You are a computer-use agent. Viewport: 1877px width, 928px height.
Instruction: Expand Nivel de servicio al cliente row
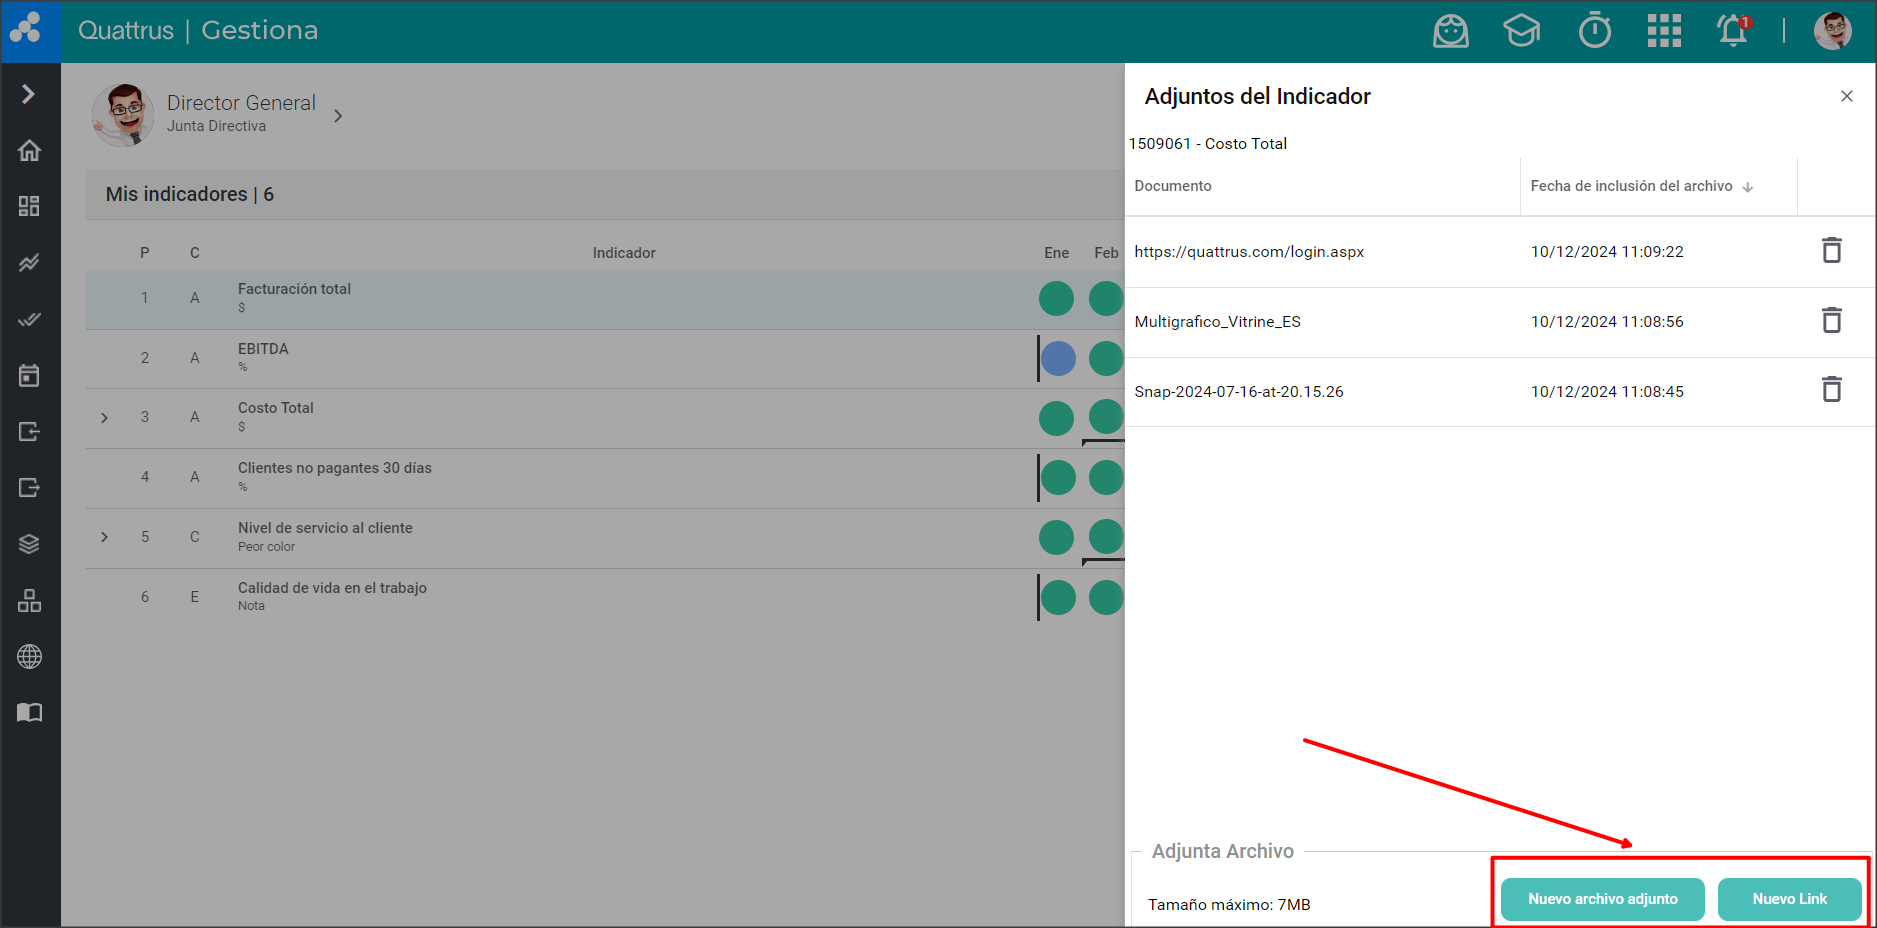104,537
